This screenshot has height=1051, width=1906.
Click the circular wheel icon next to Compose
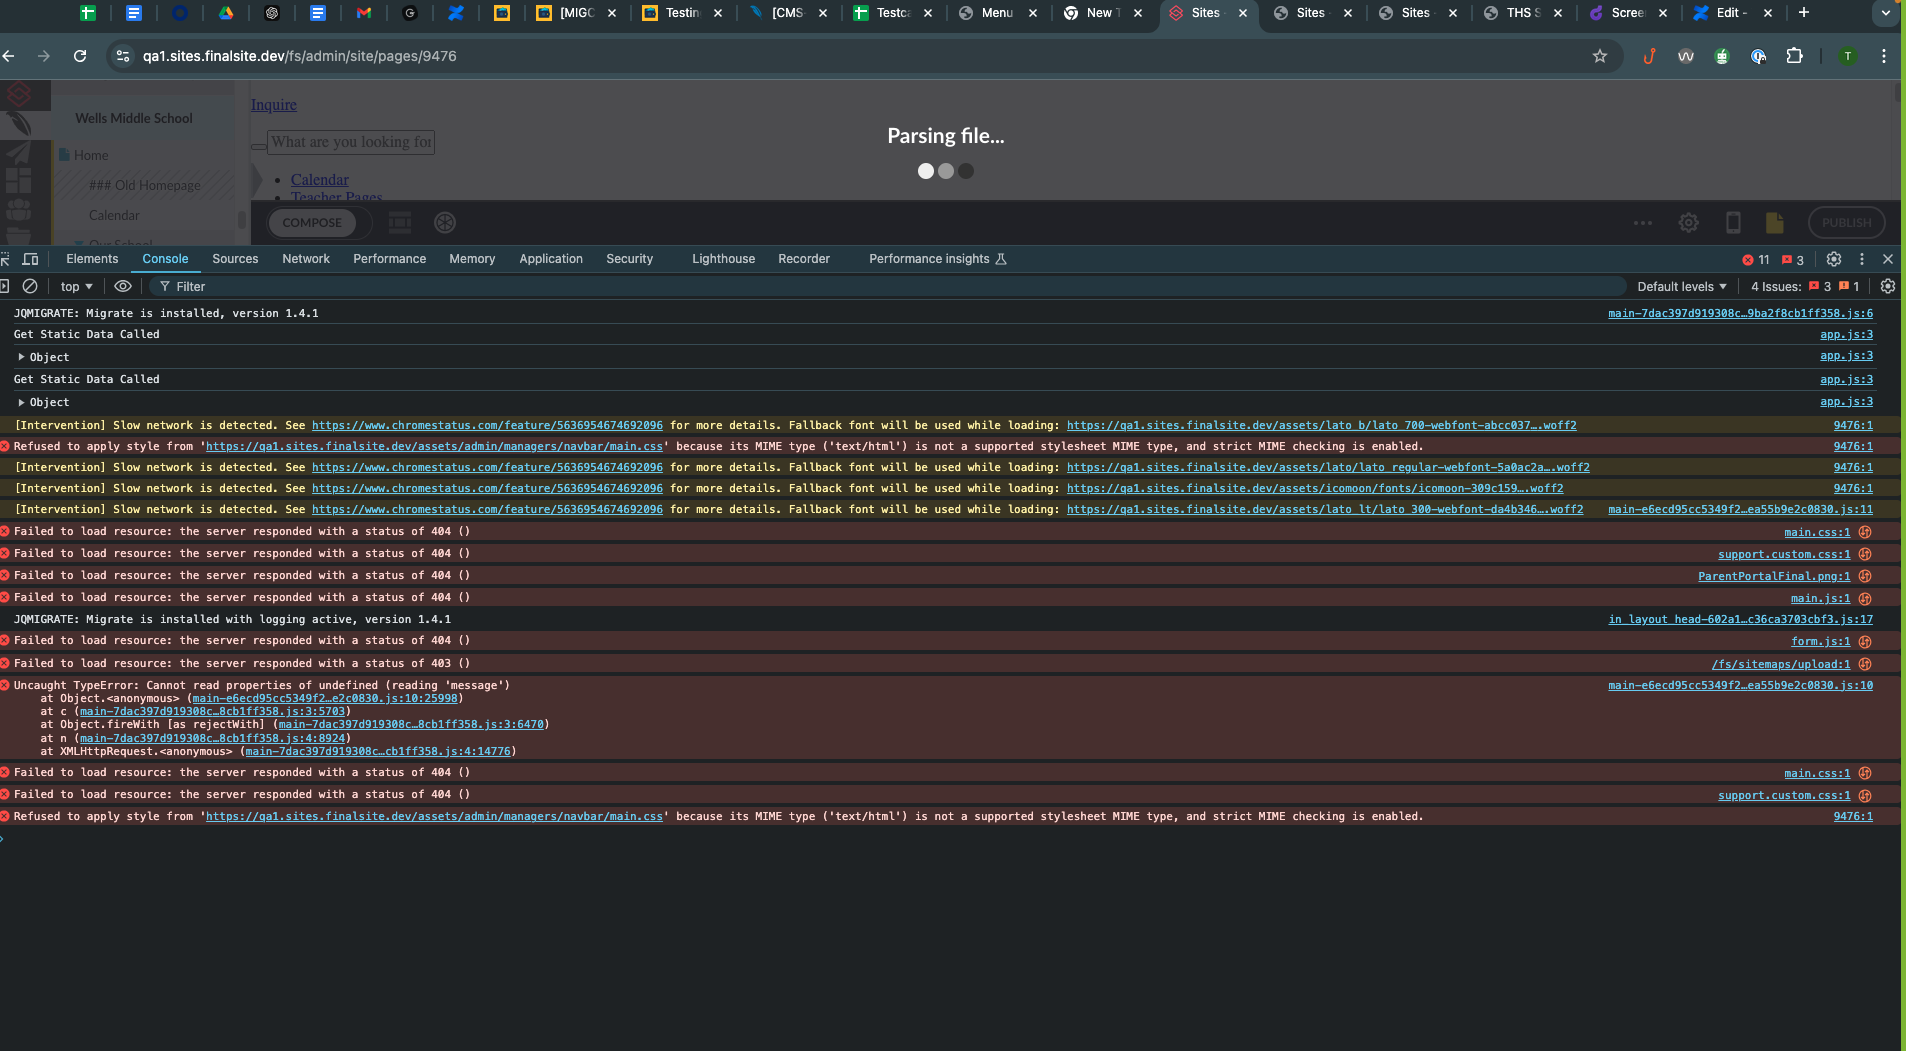(445, 223)
